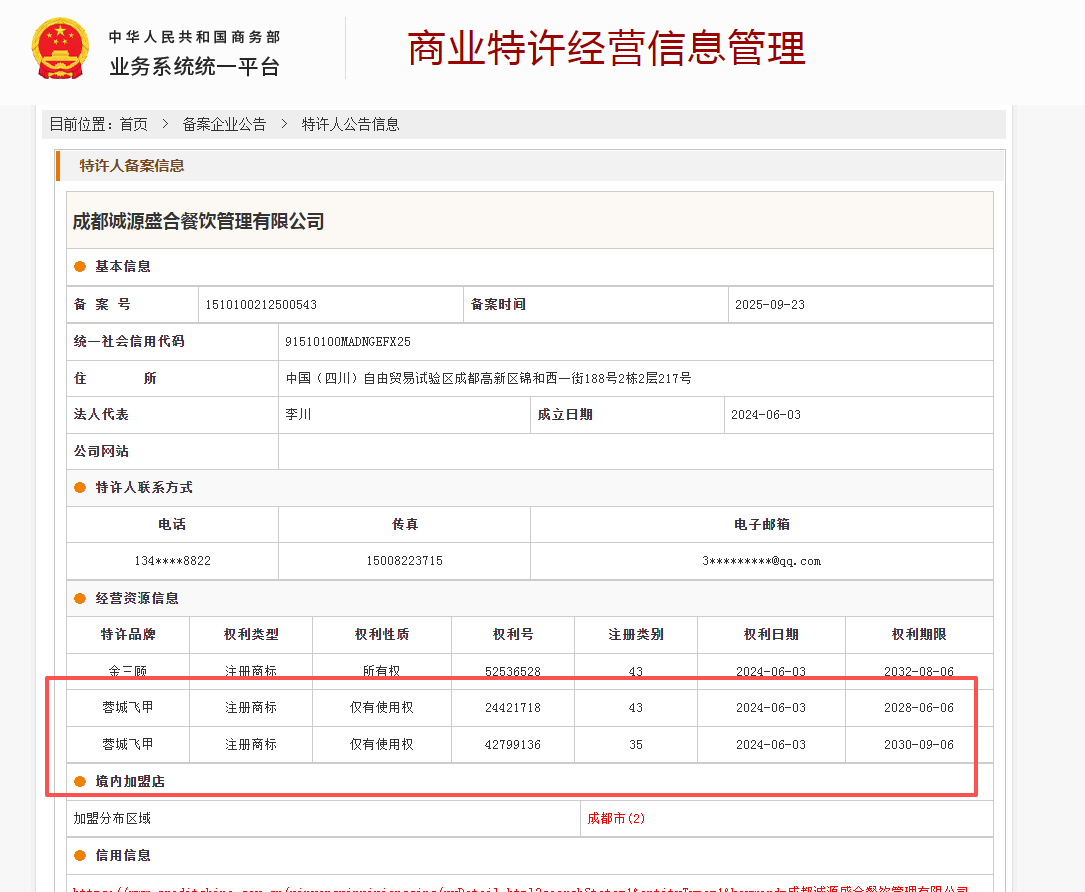1085x892 pixels.
Task: Select class 43 in row 24421718
Action: [x=636, y=708]
